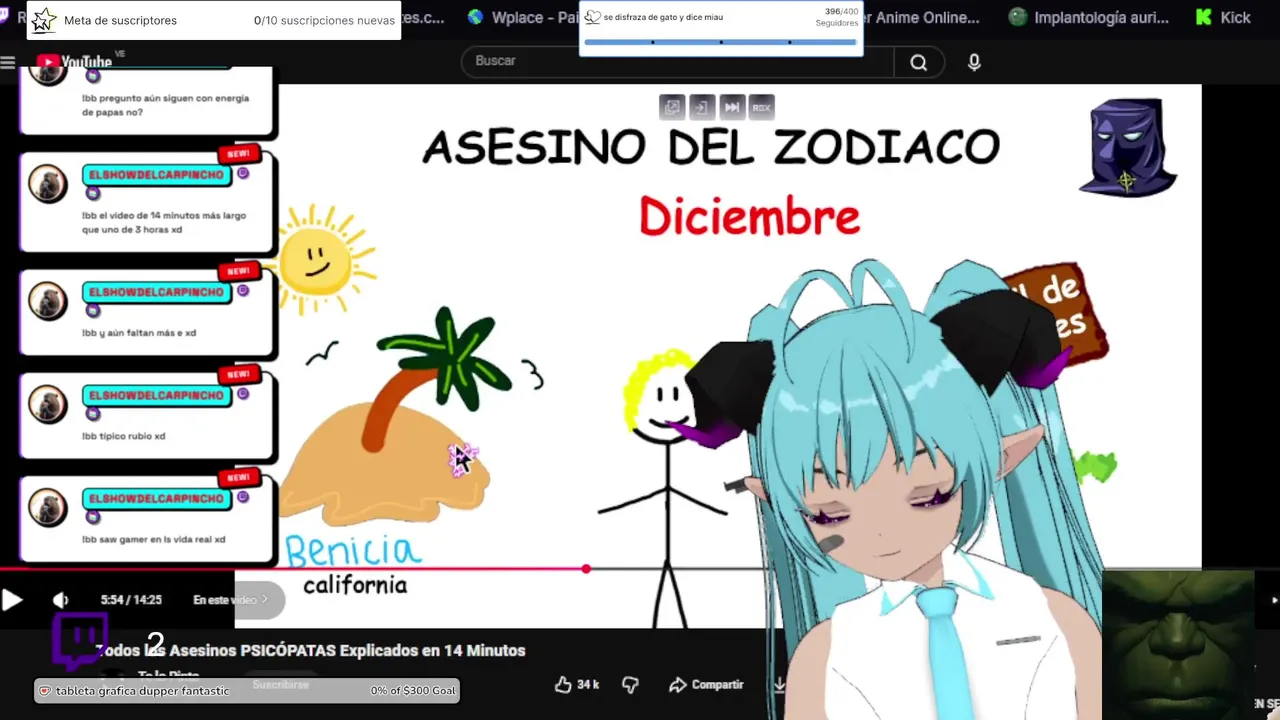Click the RGX overlay icon
This screenshot has width=1280, height=720.
pos(762,107)
